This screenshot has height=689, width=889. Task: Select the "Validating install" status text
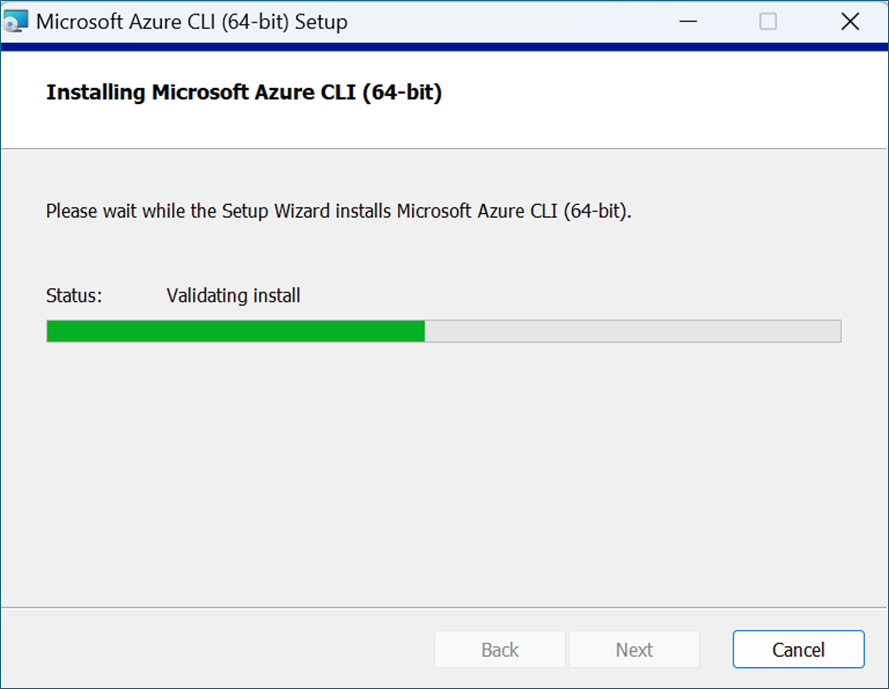tap(233, 295)
